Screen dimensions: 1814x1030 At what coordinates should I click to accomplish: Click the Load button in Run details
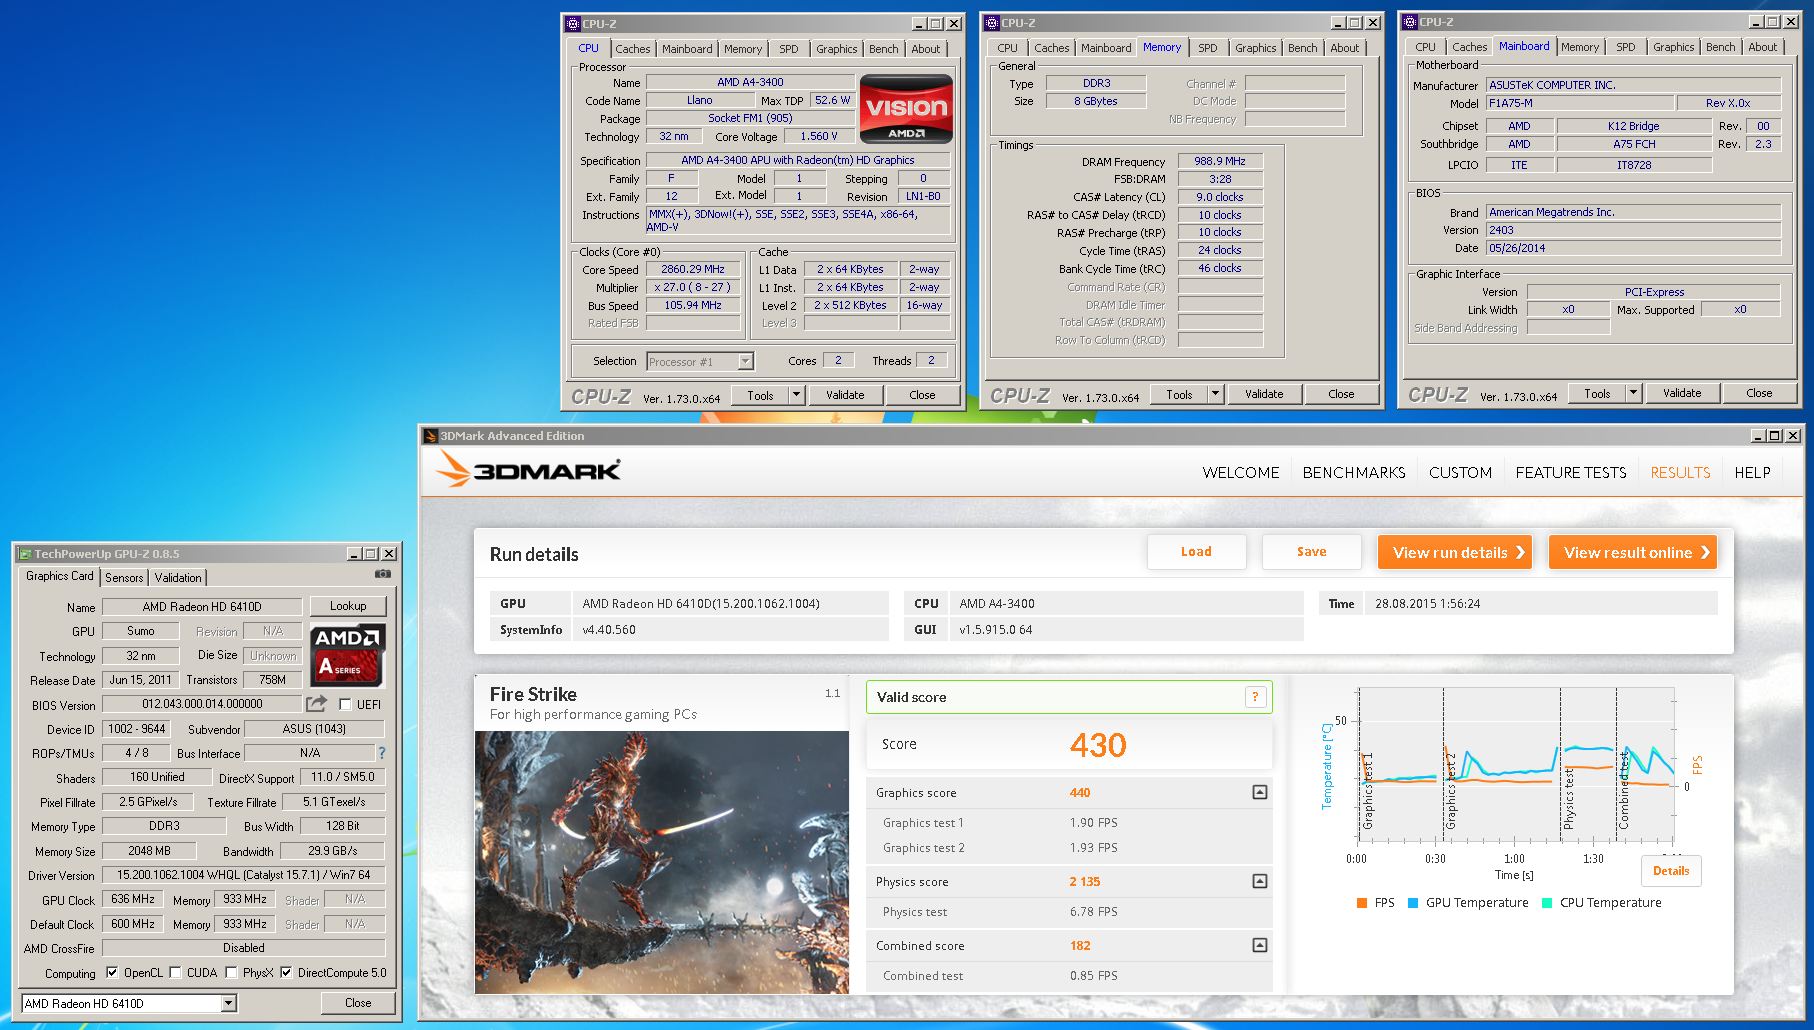[x=1196, y=552]
